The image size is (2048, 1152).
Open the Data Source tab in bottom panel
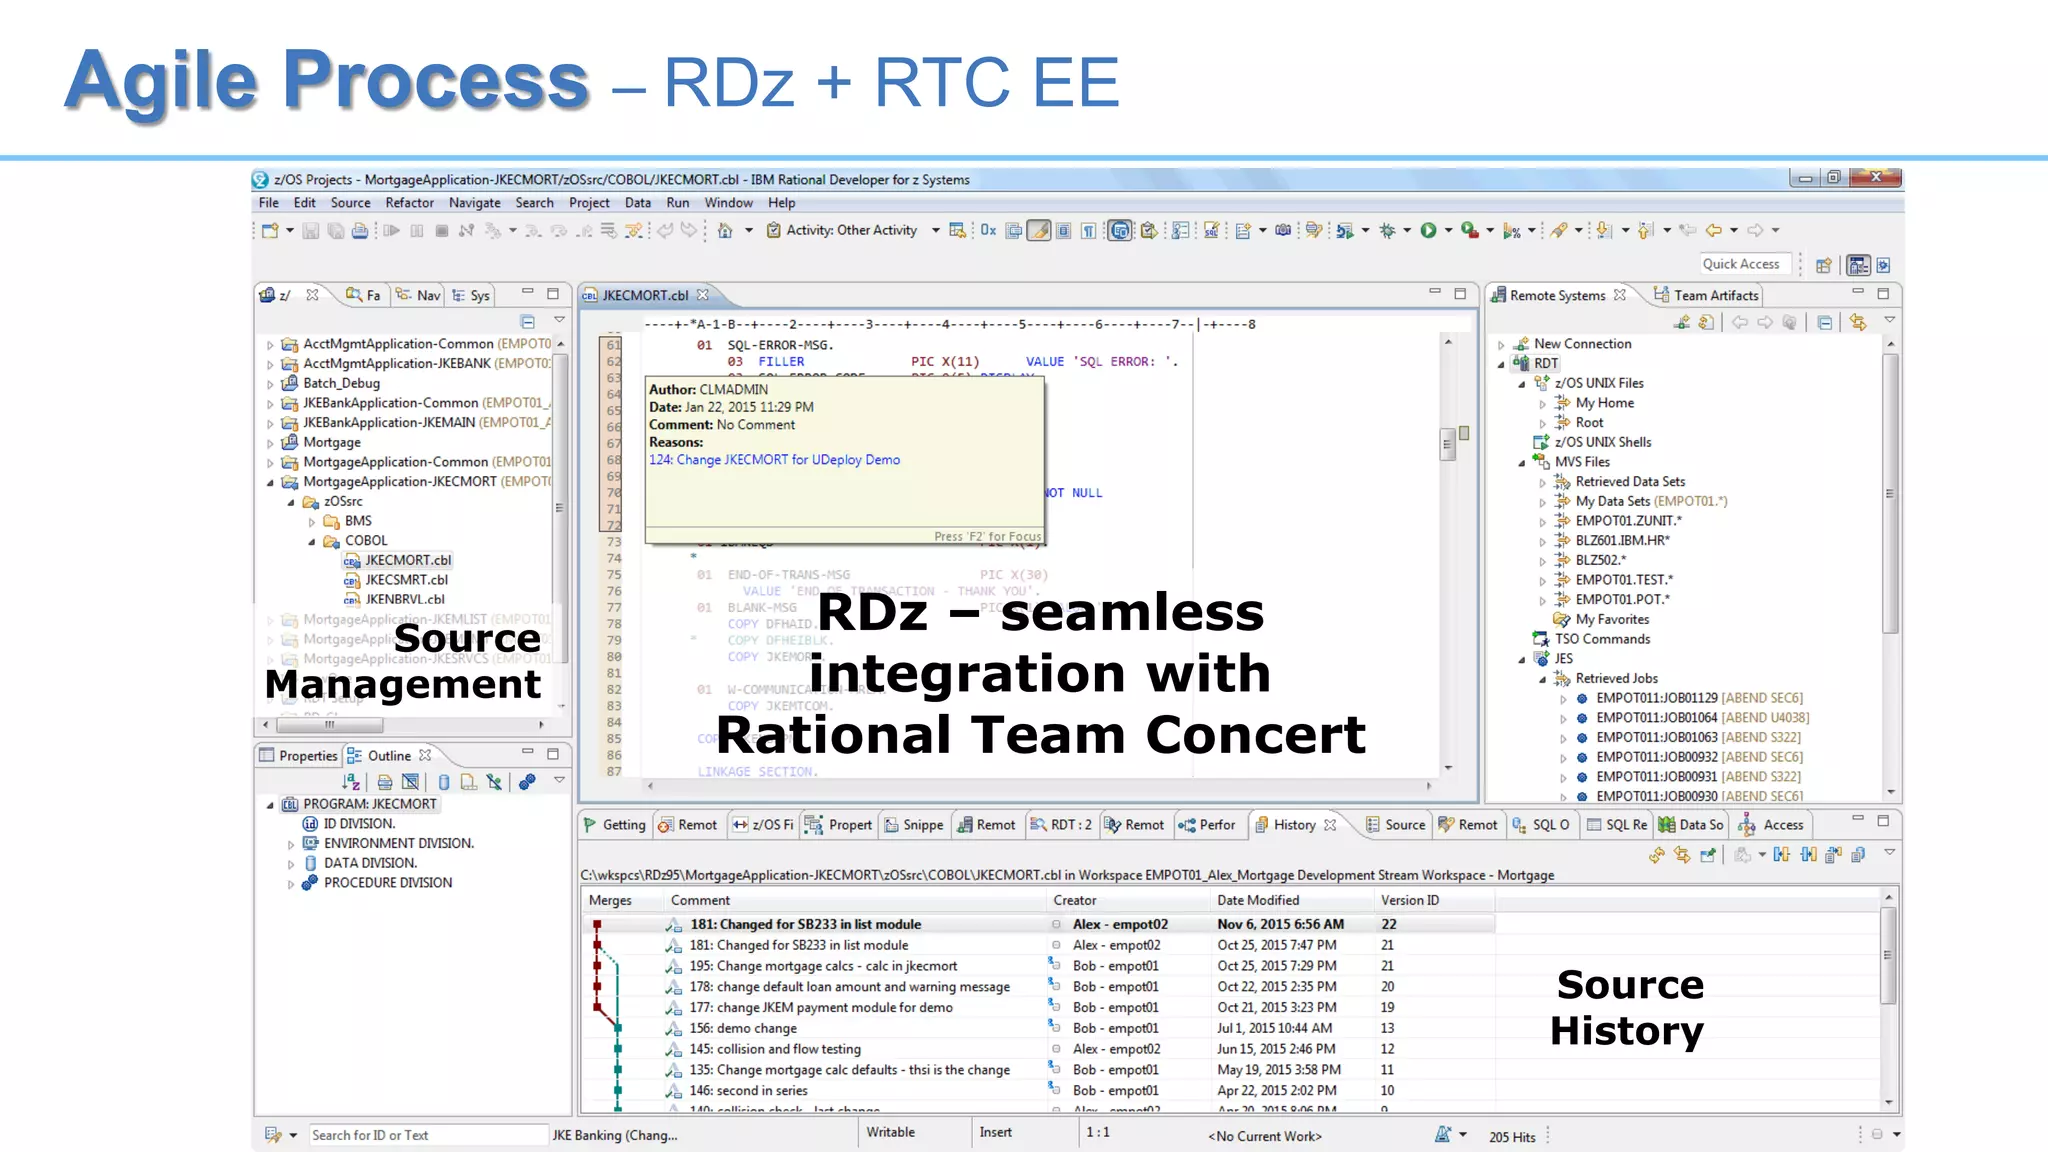[x=1691, y=825]
